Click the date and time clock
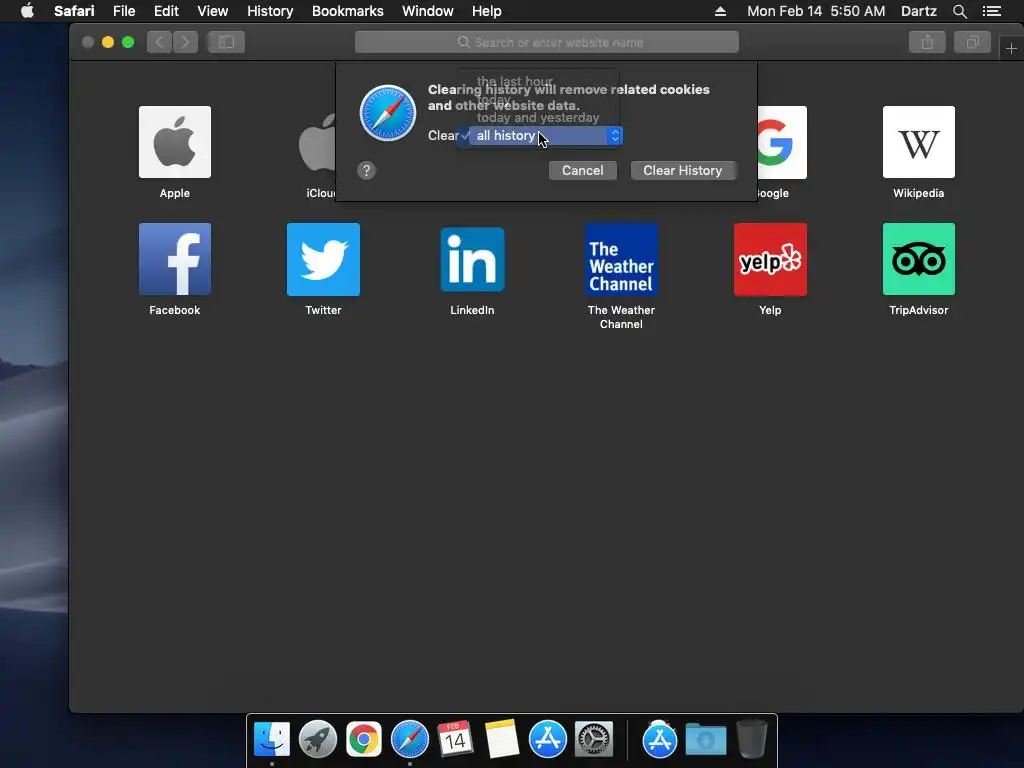Screen dimensions: 1024x768 [816, 11]
